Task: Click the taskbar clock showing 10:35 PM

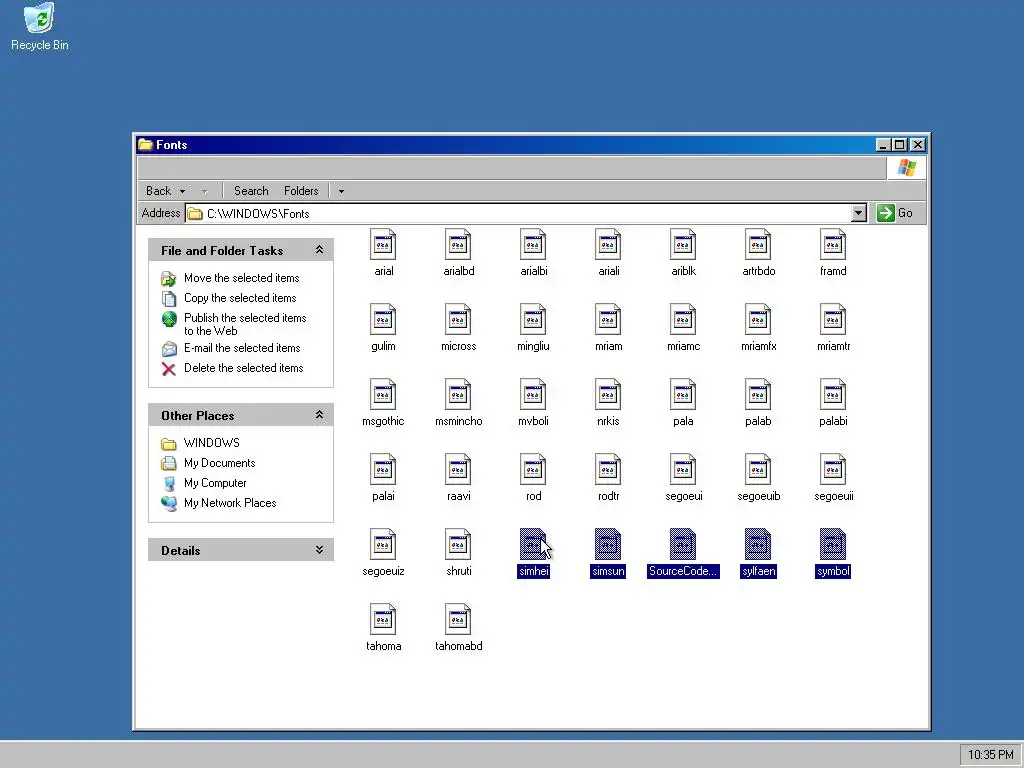Action: pos(990,755)
